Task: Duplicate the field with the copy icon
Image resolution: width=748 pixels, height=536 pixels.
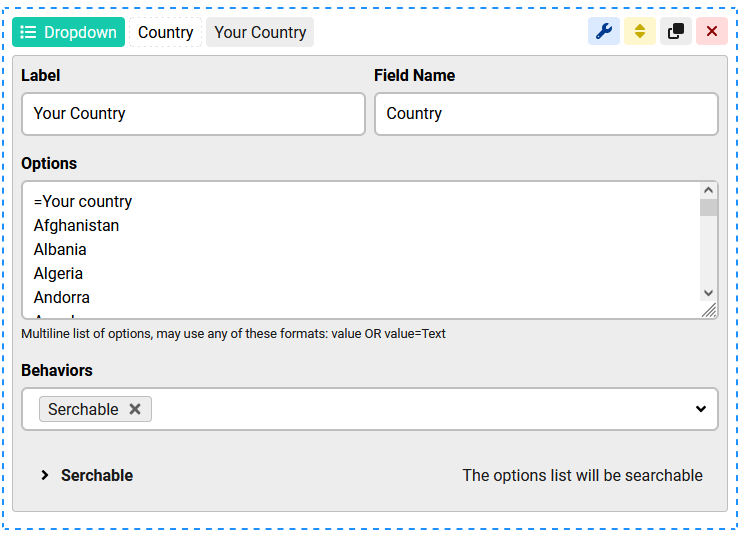Action: (676, 31)
